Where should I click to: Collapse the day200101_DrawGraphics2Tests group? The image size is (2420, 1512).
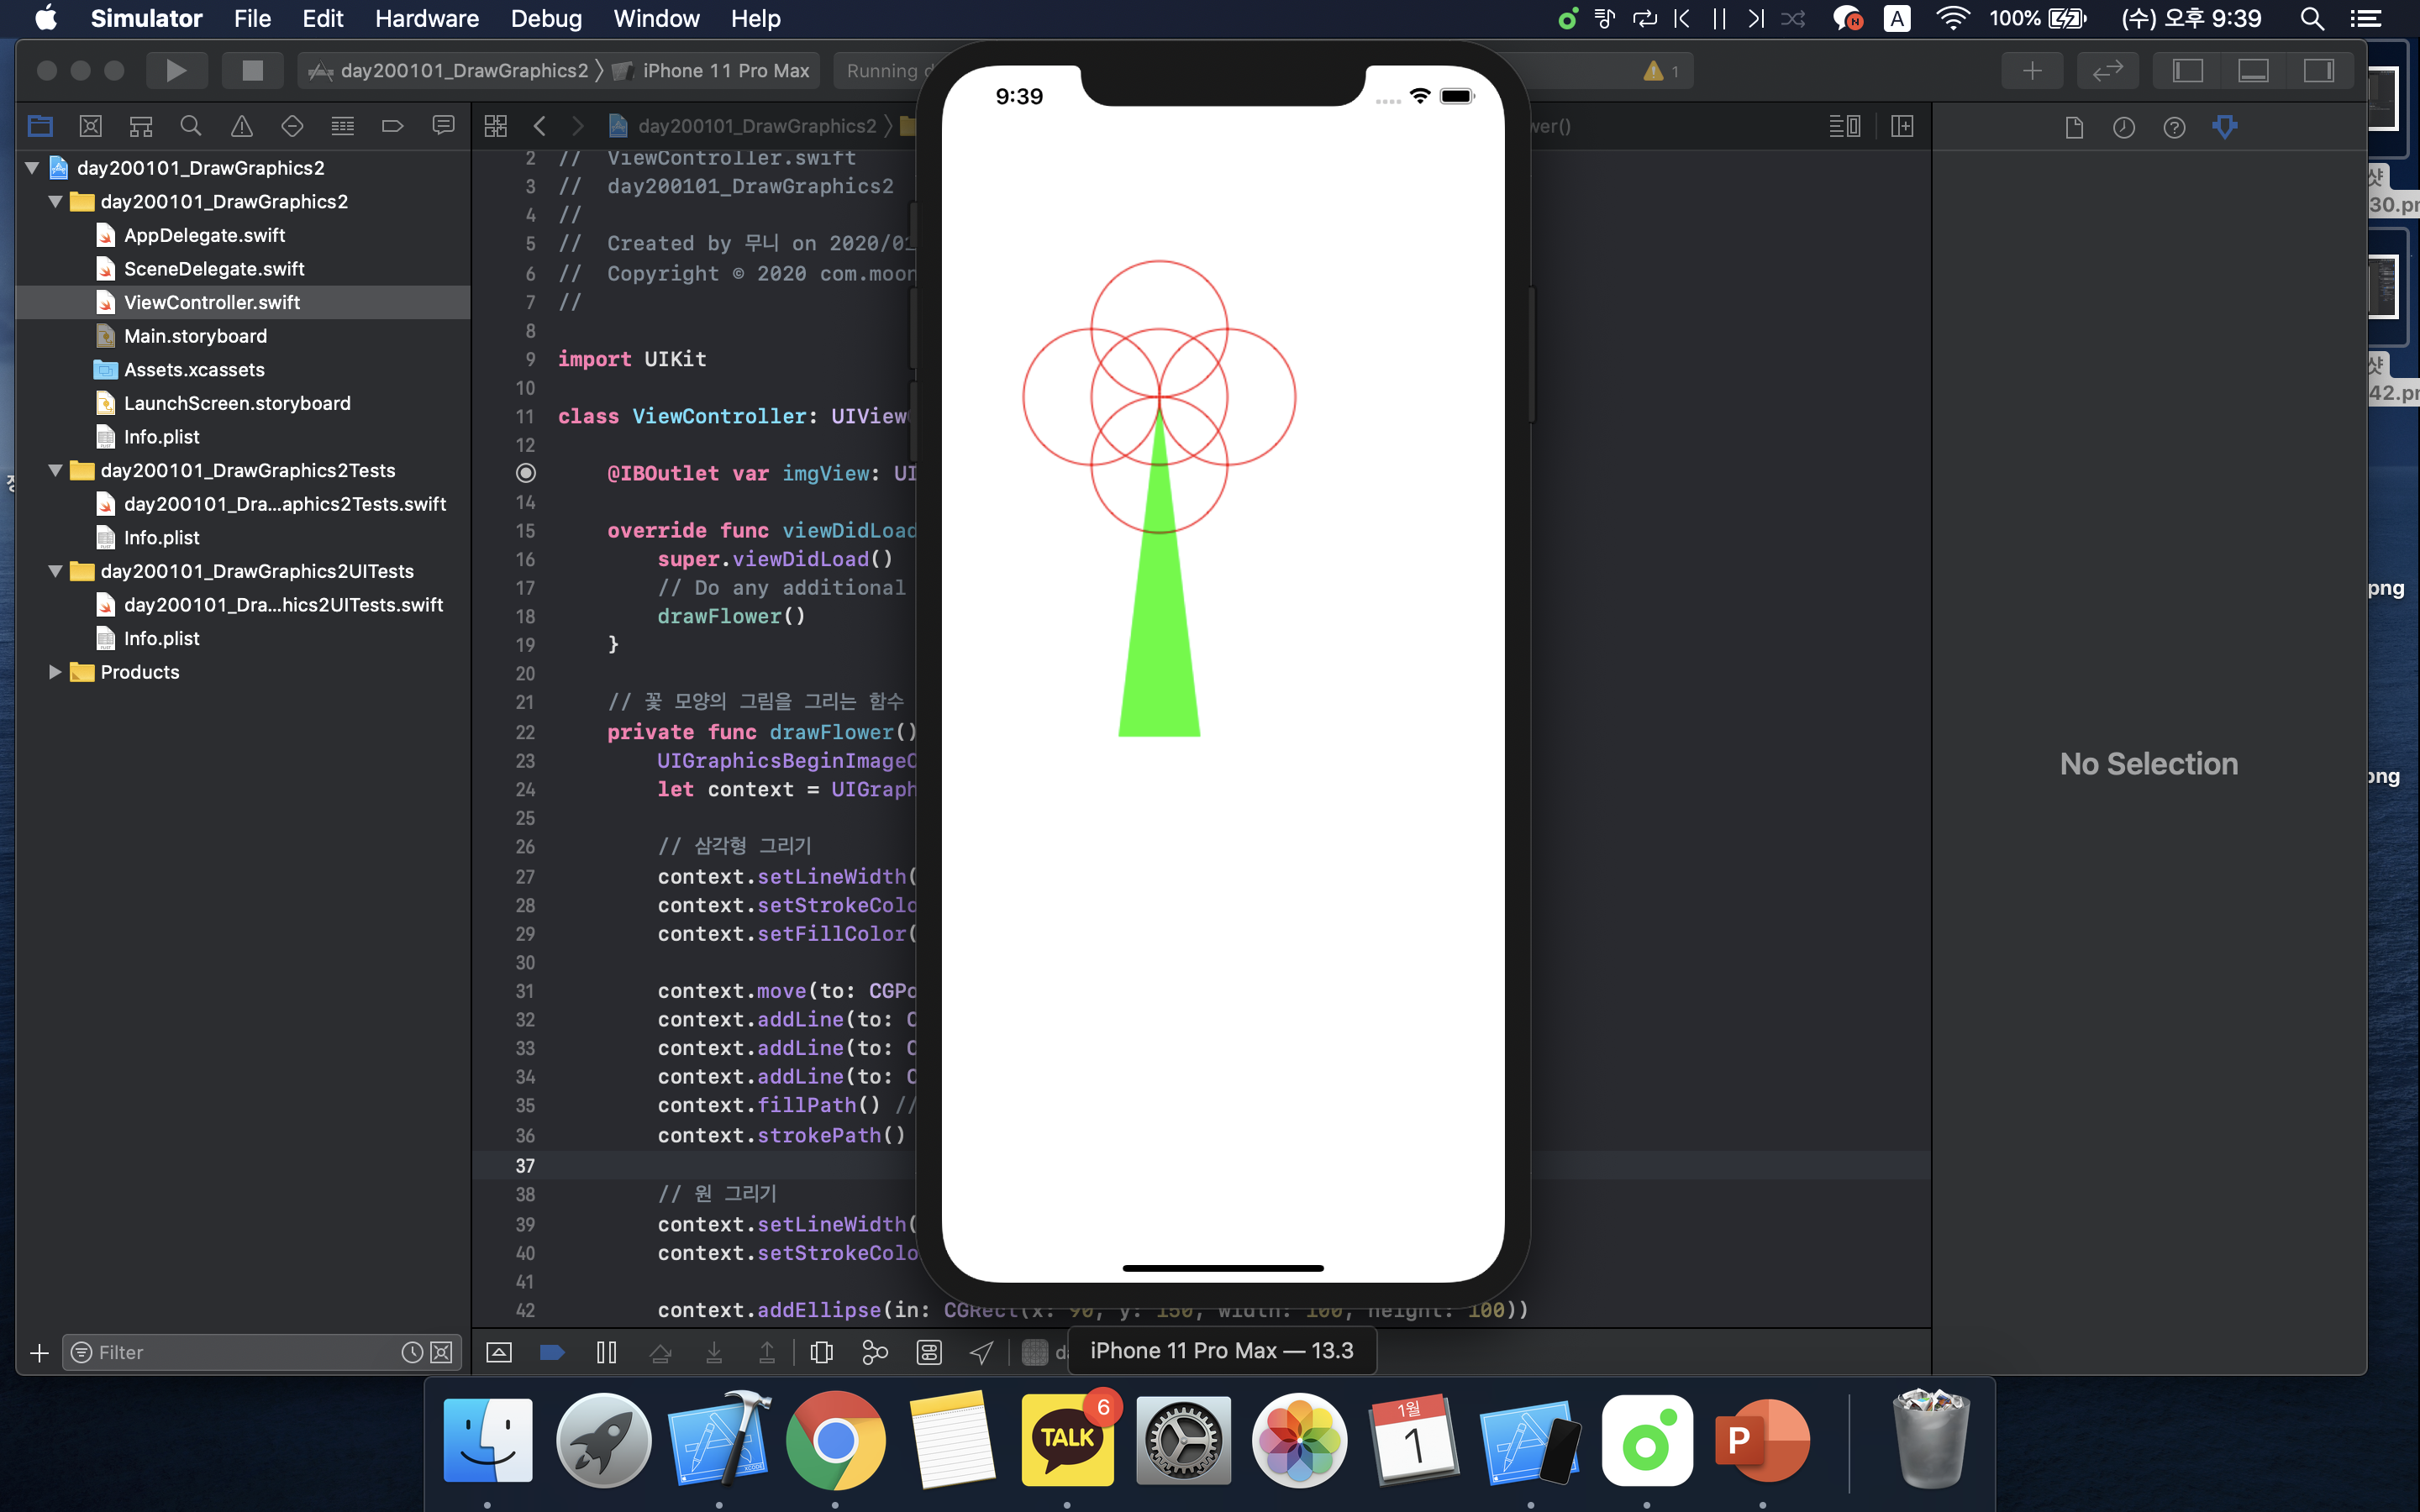(55, 470)
